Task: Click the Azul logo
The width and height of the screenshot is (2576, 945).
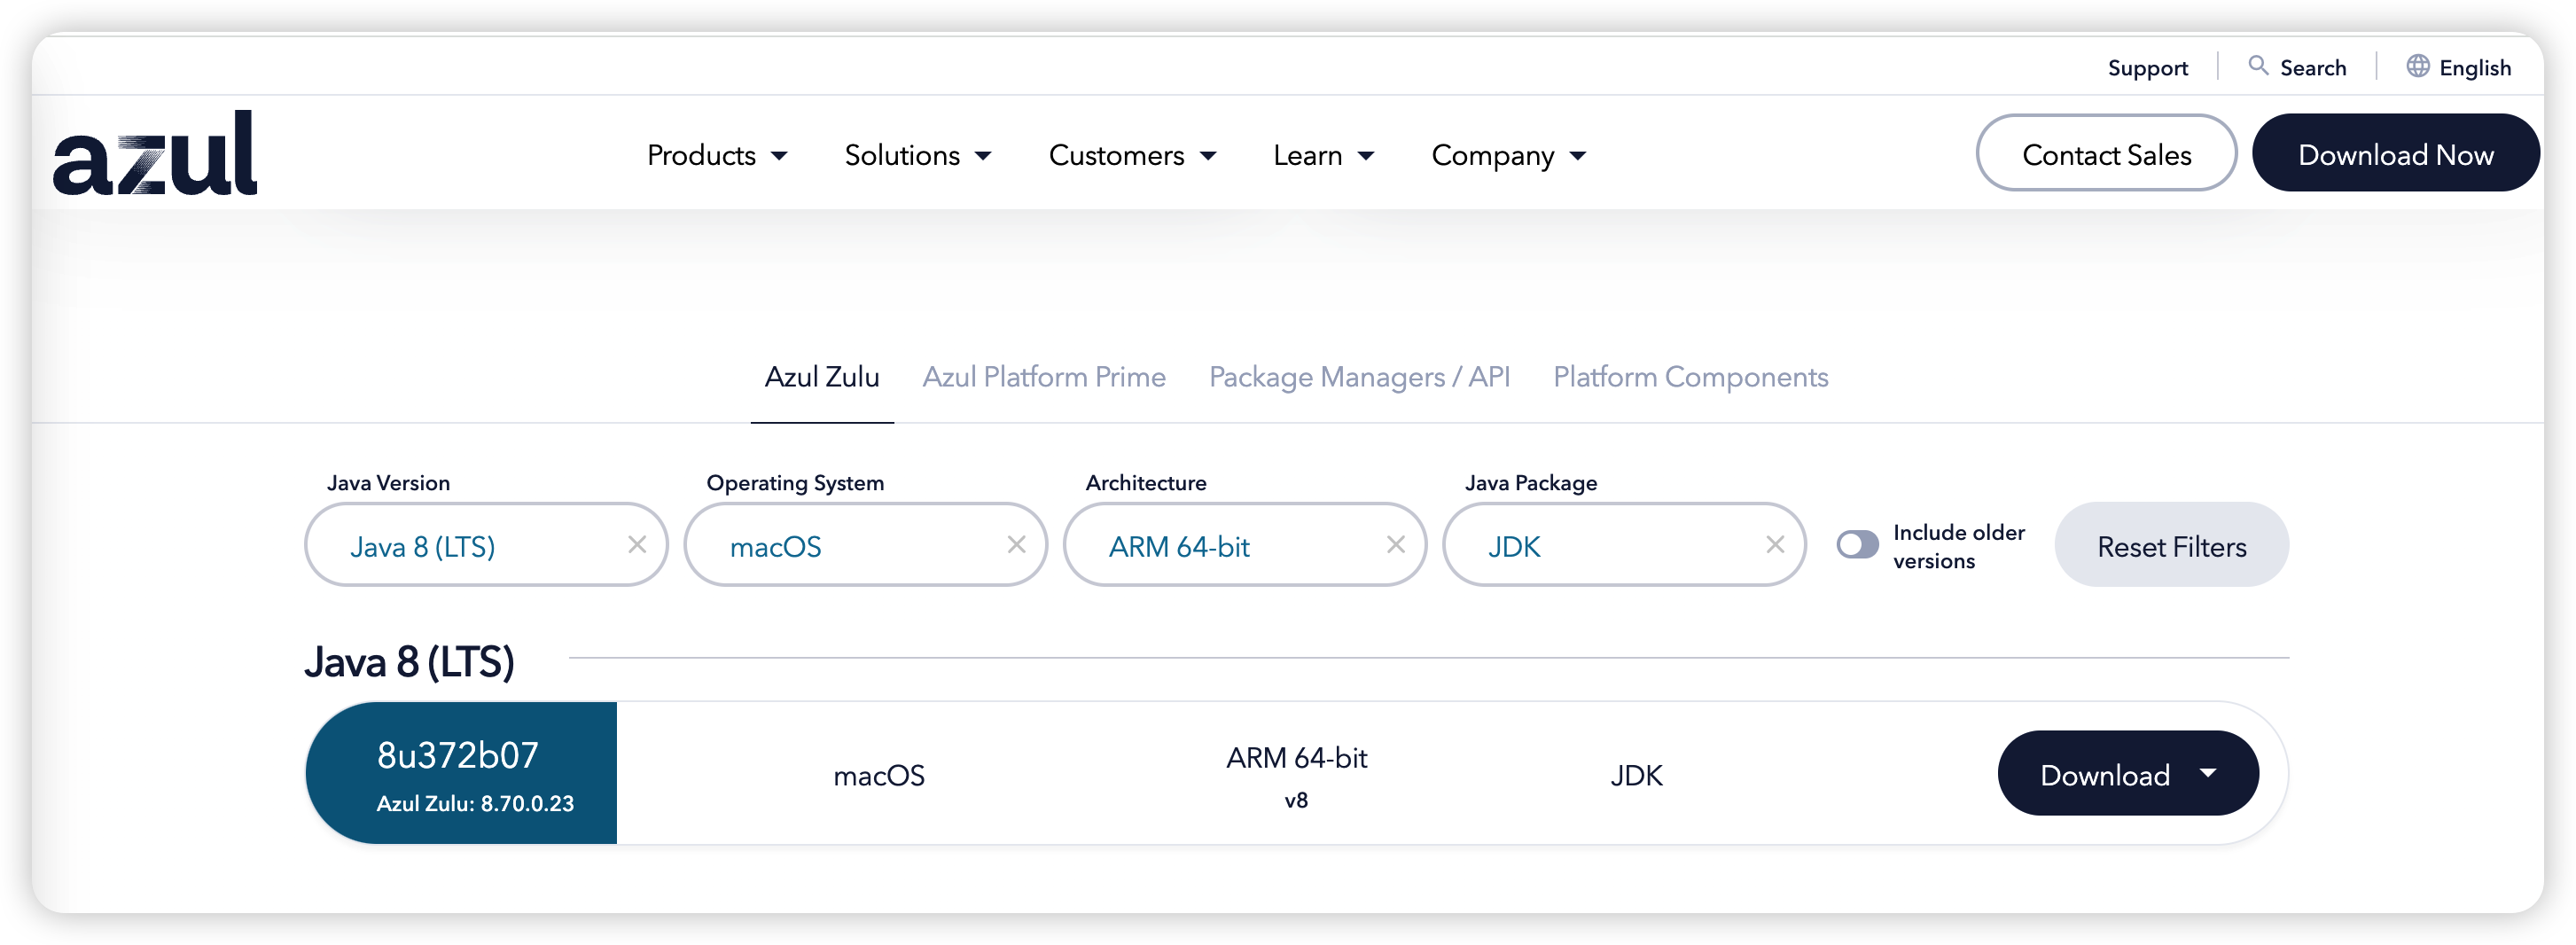Action: pos(155,153)
